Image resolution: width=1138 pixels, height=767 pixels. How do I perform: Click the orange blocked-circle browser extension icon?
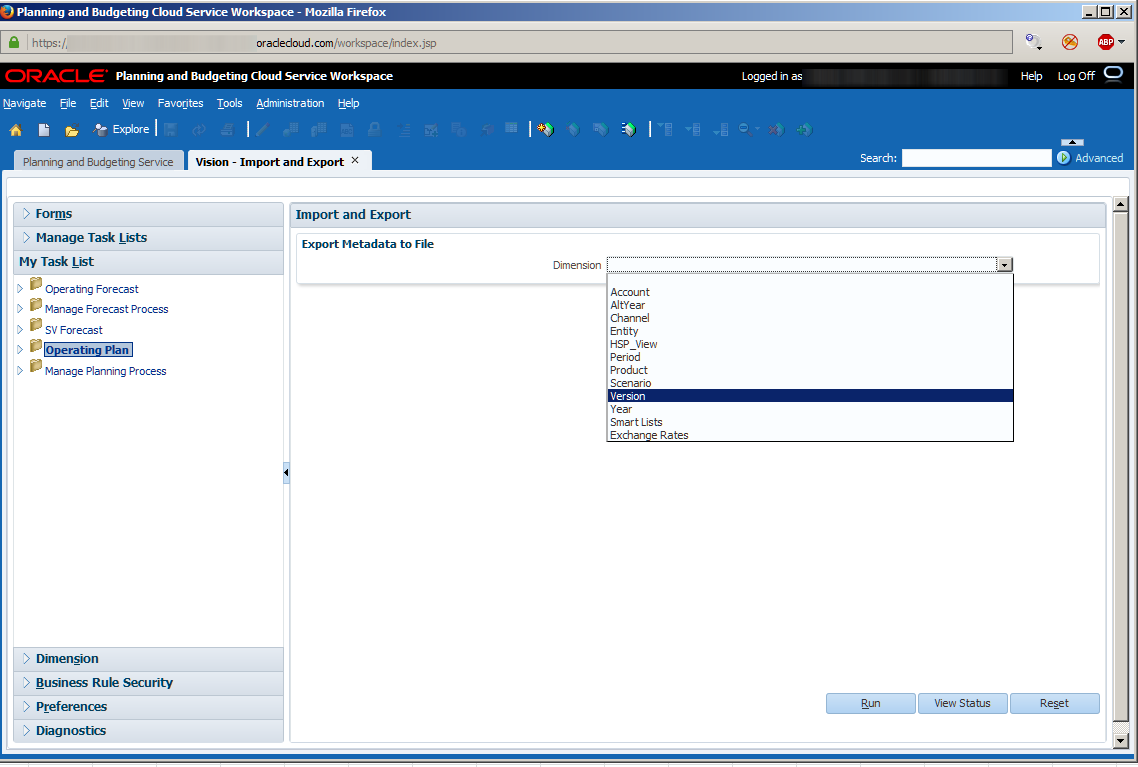[1070, 42]
